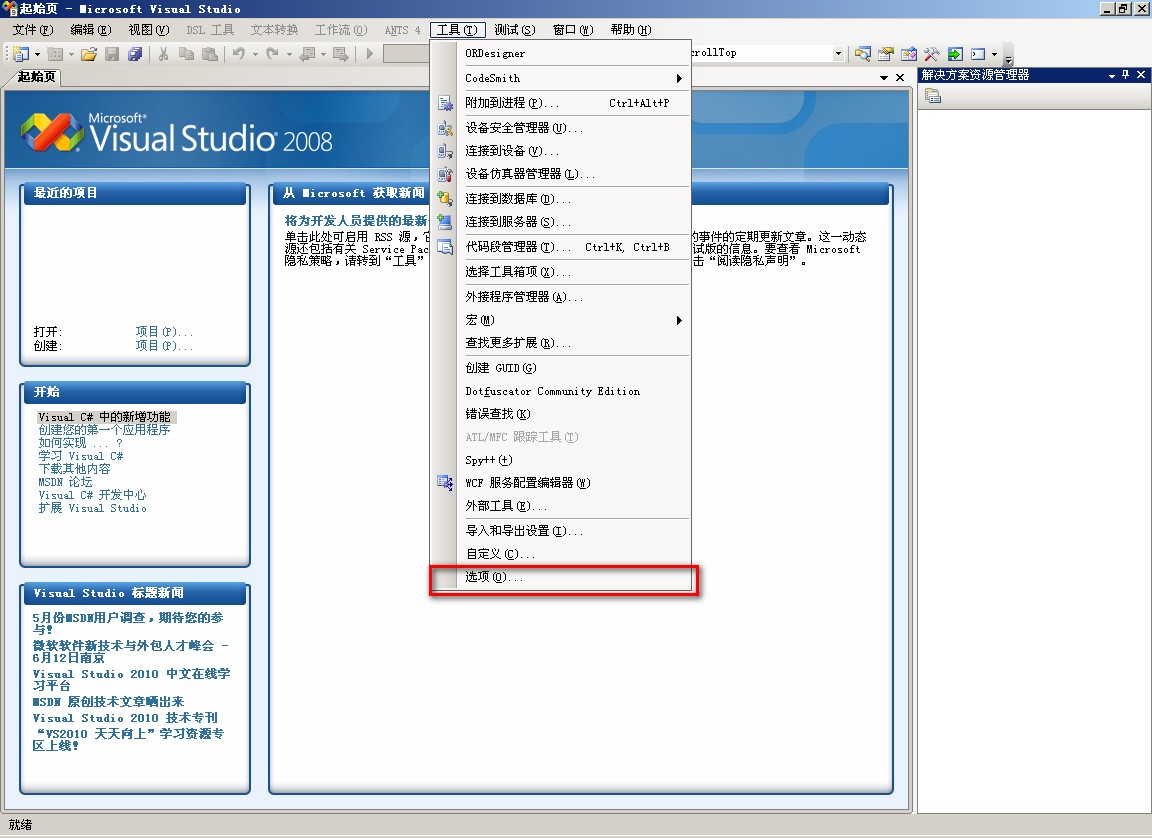
Task: Open the 窗口(W) menu
Action: [x=572, y=30]
